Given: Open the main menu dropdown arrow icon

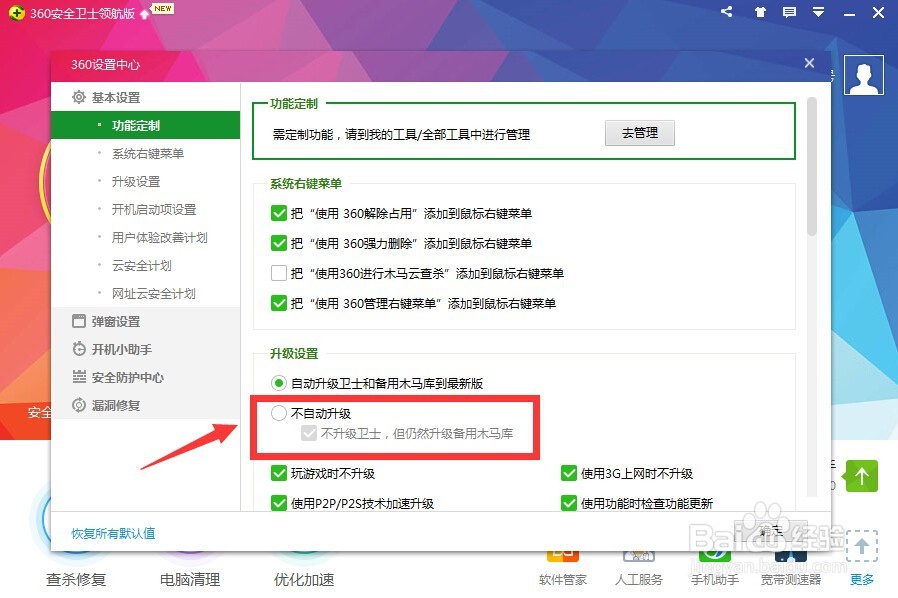Looking at the screenshot, I should click(x=818, y=11).
